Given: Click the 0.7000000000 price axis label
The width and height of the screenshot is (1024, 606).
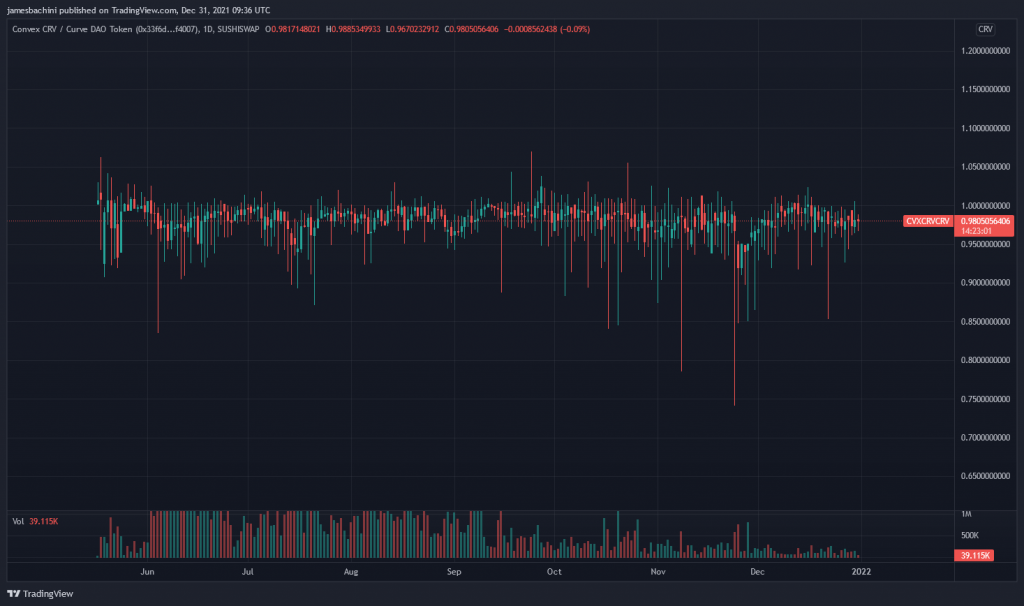Looking at the screenshot, I should (985, 438).
